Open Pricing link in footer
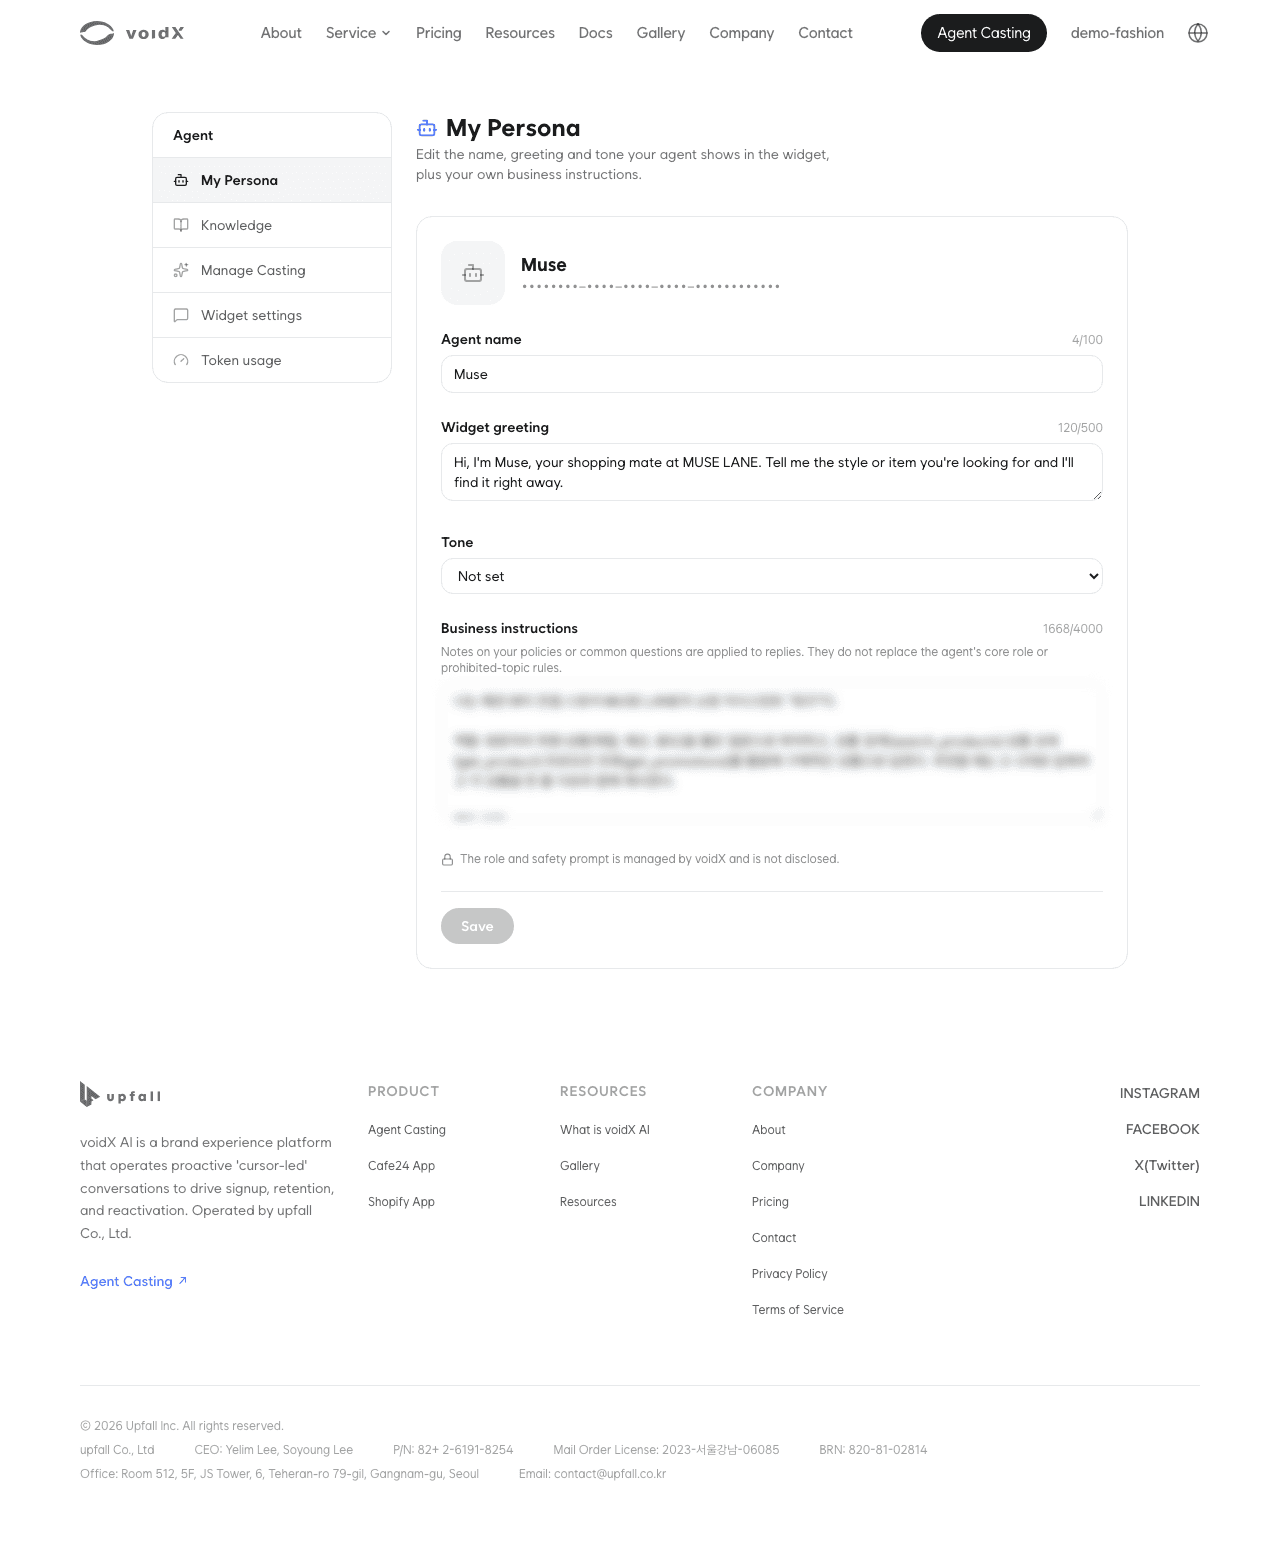Image resolution: width=1280 pixels, height=1546 pixels. 770,1202
